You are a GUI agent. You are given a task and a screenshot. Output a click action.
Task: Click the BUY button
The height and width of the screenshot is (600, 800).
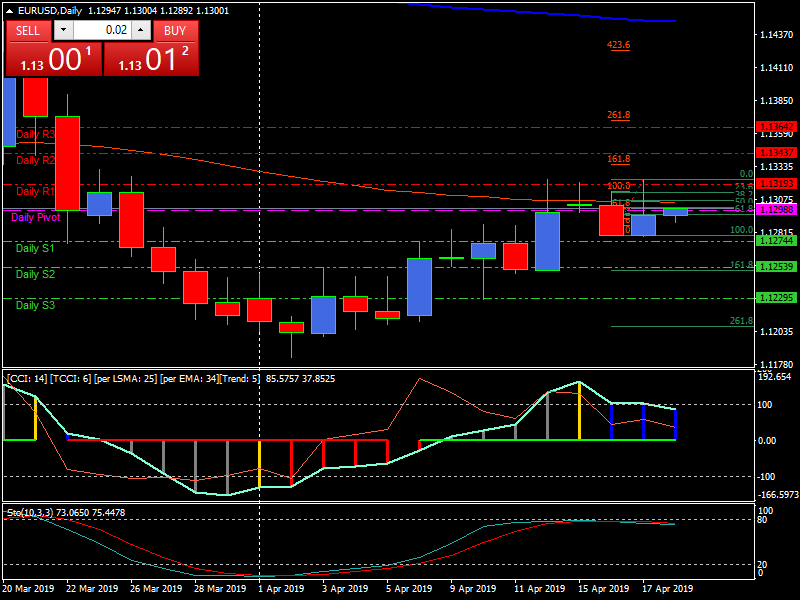(175, 31)
